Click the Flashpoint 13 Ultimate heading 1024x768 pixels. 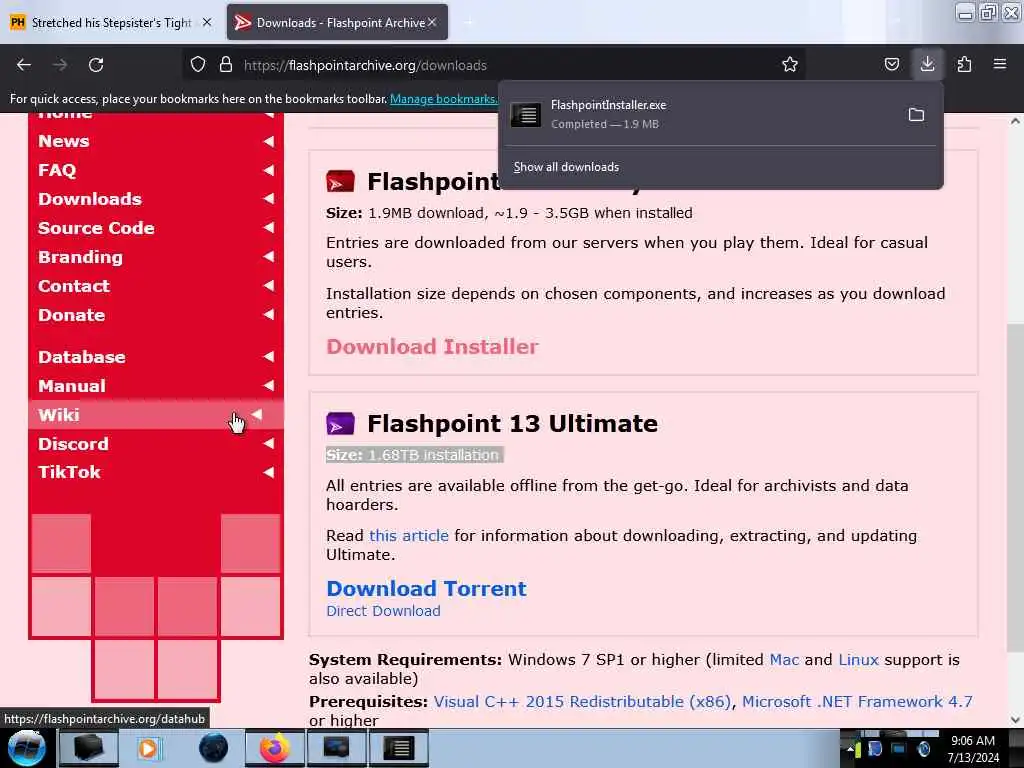pos(512,423)
